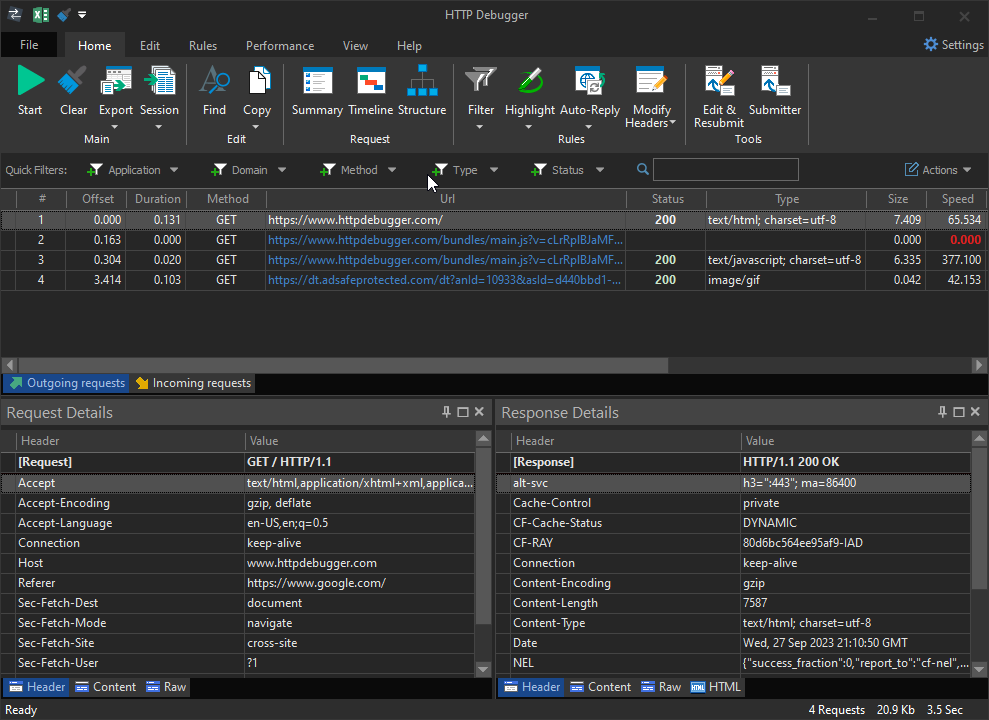This screenshot has width=989, height=720.
Task: Switch to the Rules ribbon tab
Action: point(203,46)
